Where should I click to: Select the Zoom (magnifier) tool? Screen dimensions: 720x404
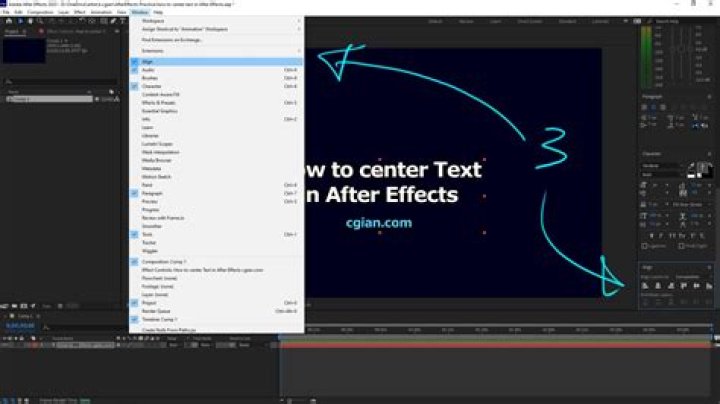pos(40,21)
